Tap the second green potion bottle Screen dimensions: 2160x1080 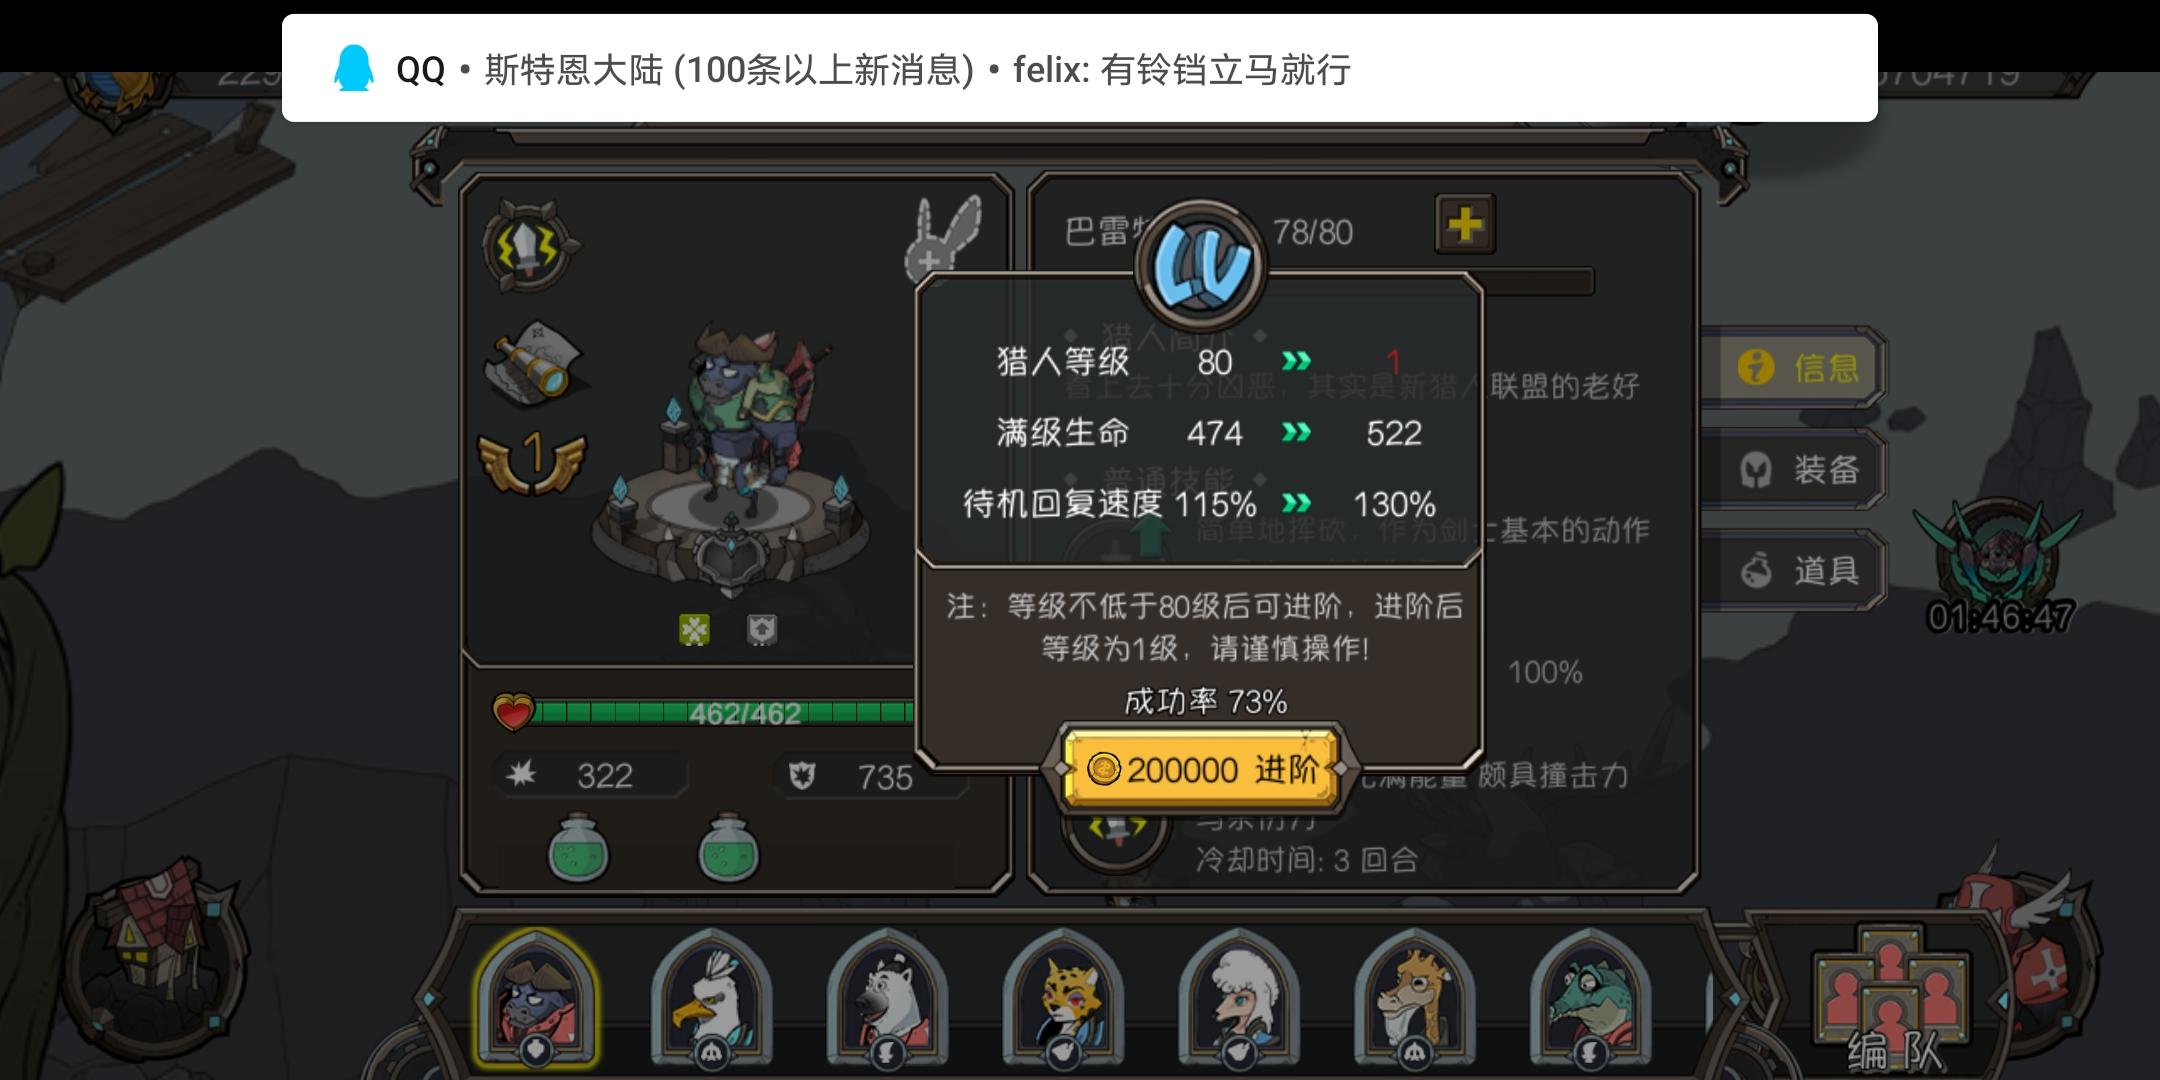click(729, 847)
